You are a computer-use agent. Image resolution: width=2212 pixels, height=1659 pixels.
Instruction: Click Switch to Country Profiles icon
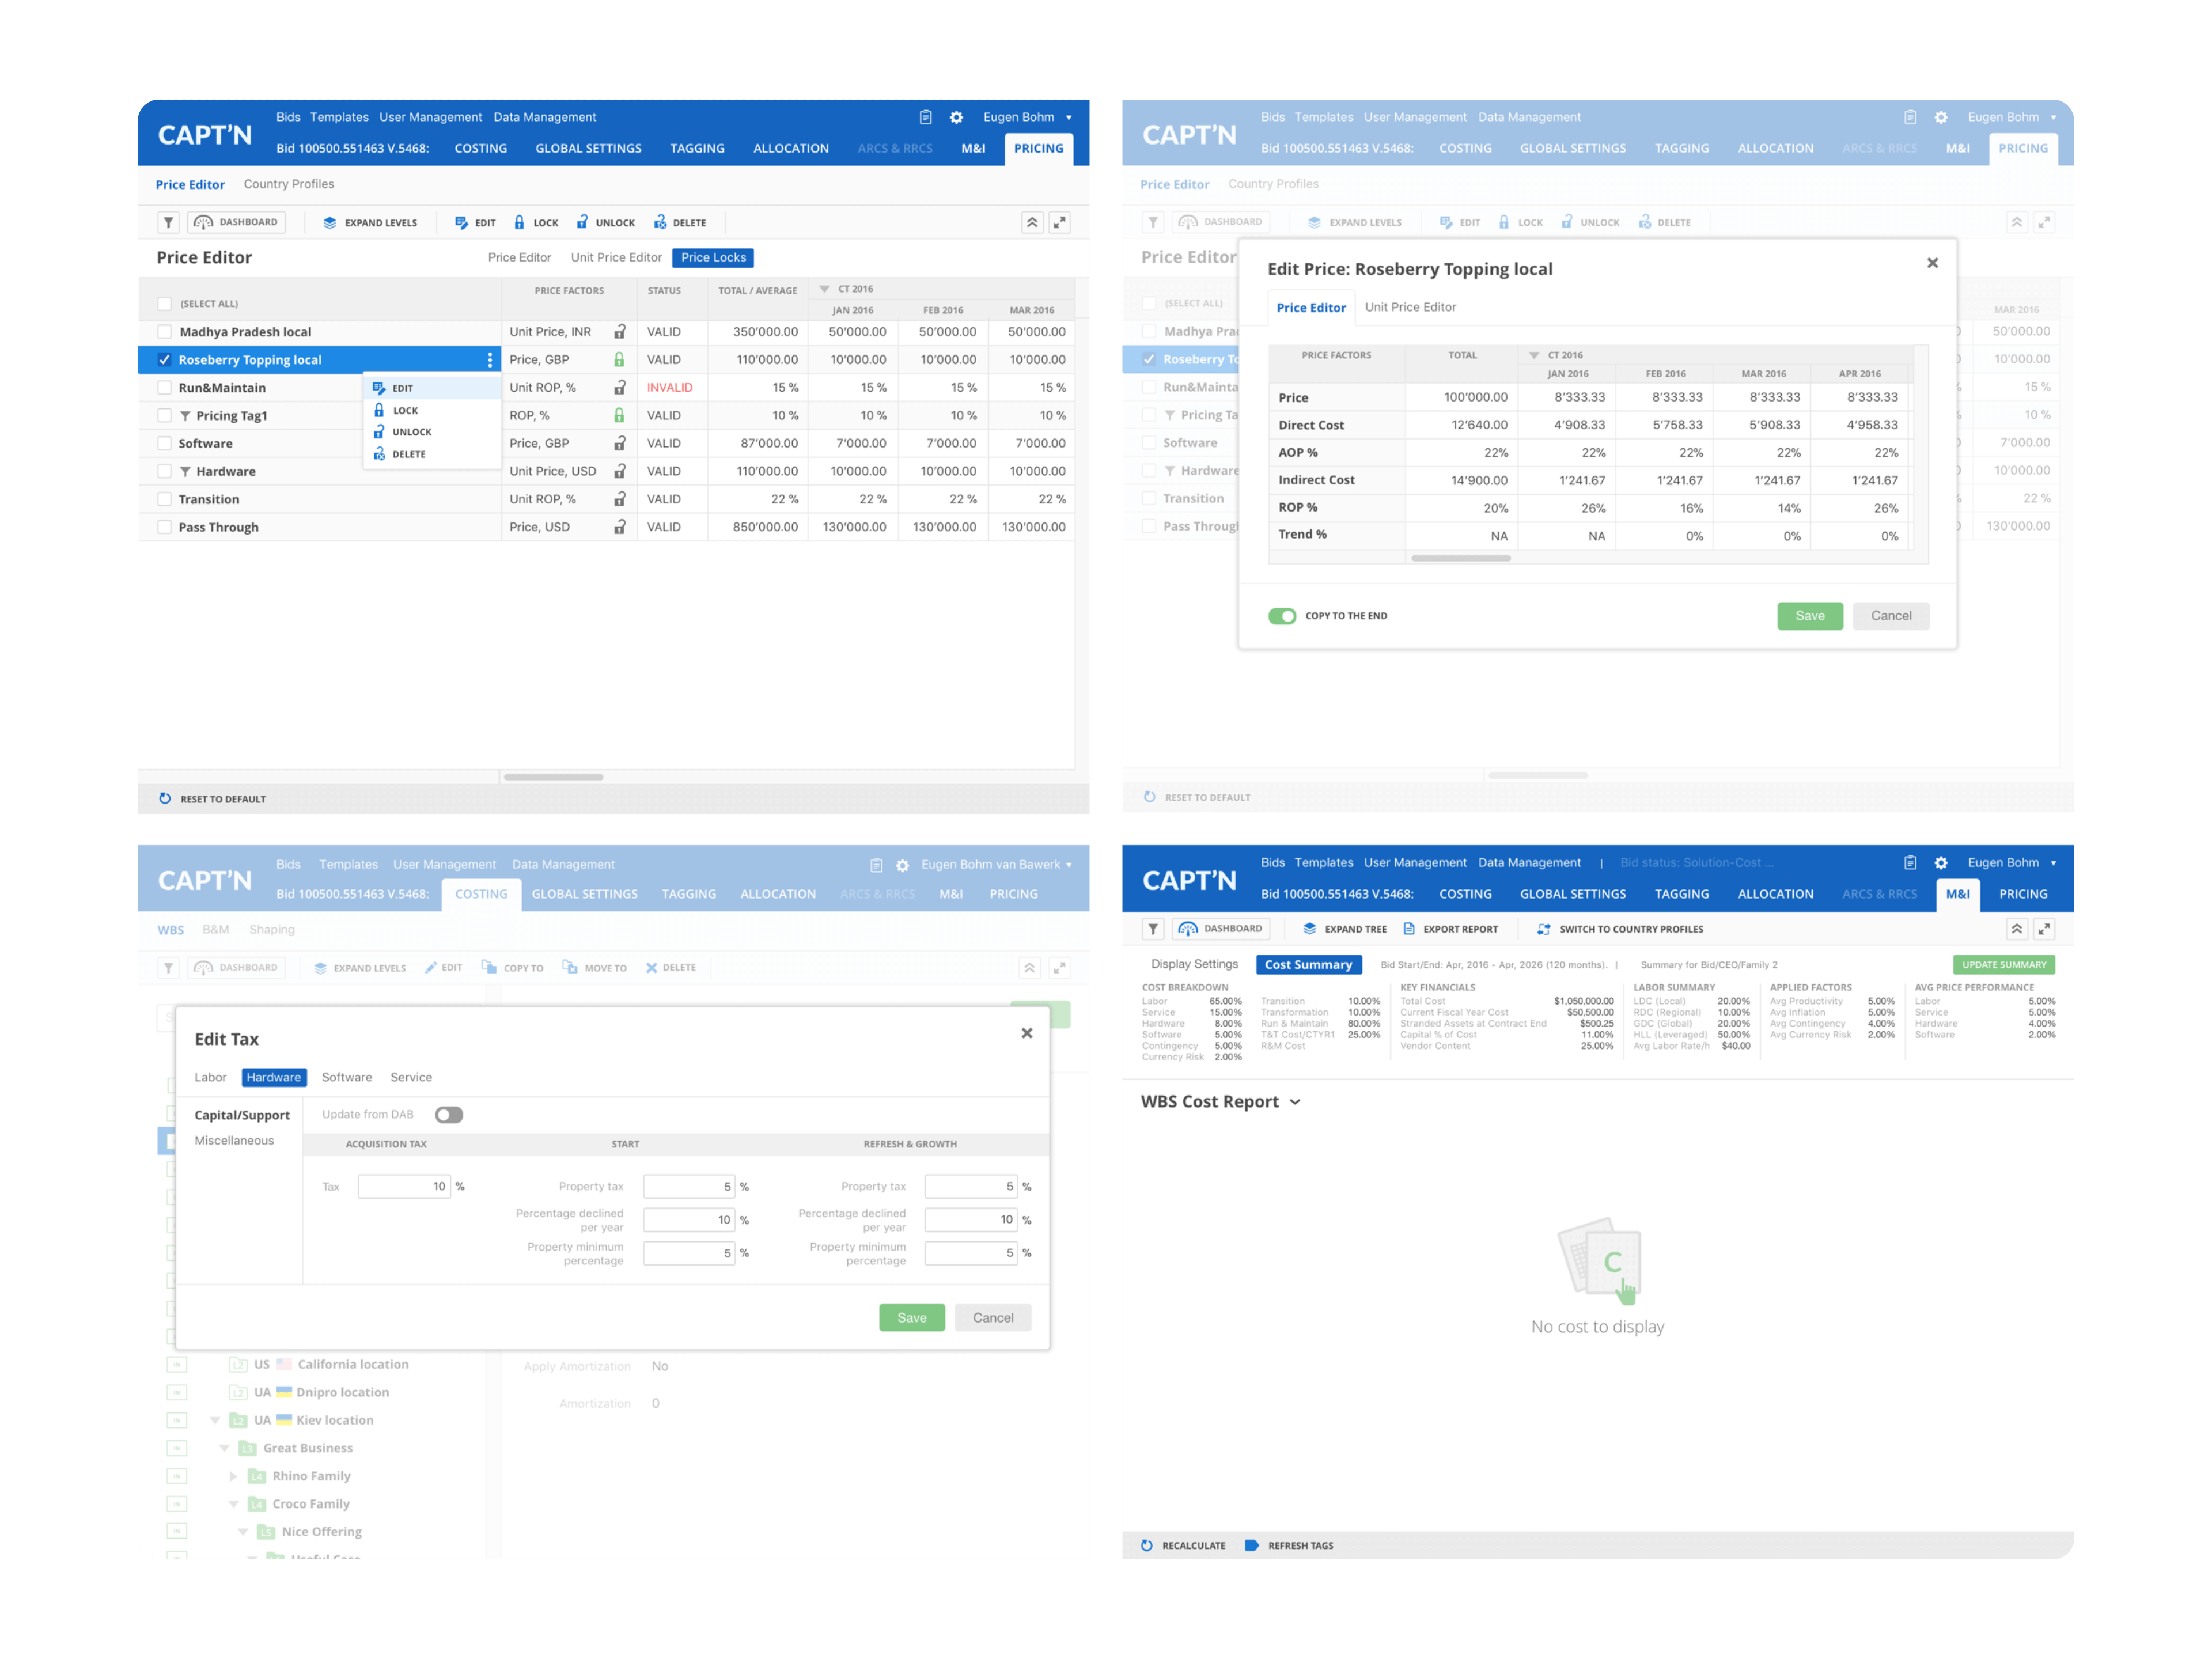[1544, 929]
